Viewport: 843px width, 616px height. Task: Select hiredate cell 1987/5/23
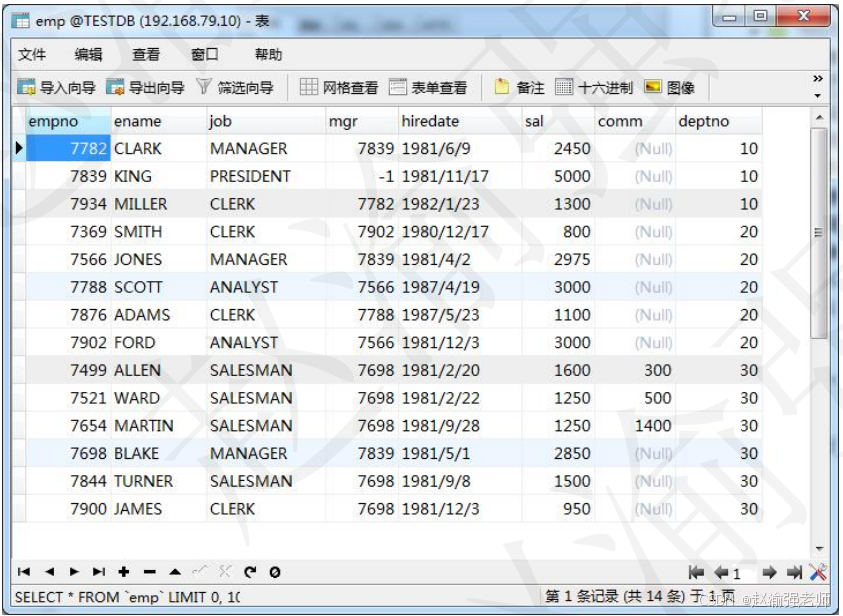point(460,315)
